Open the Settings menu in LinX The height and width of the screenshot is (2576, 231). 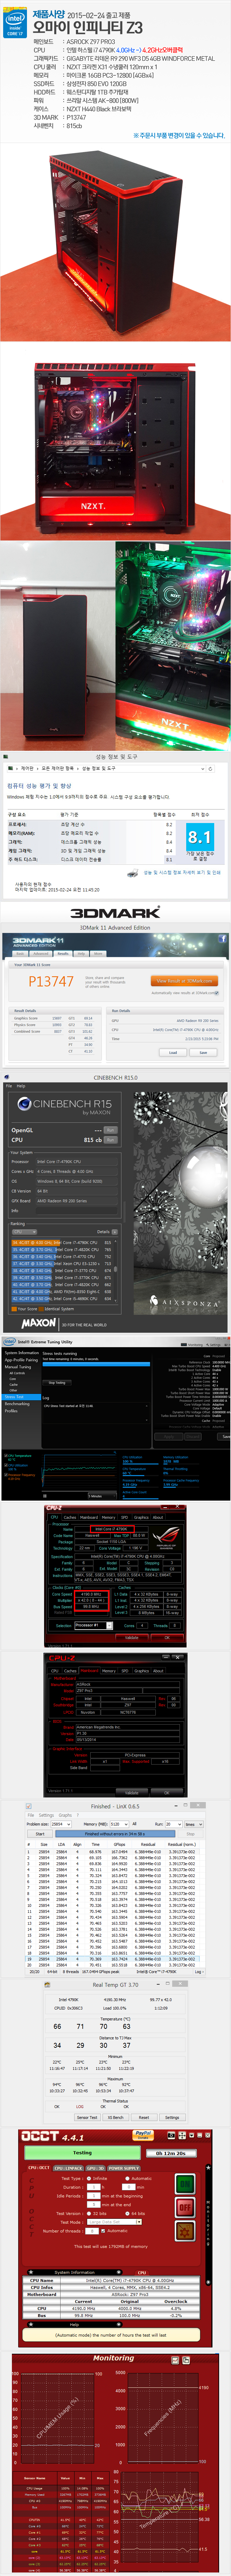coord(46,1815)
